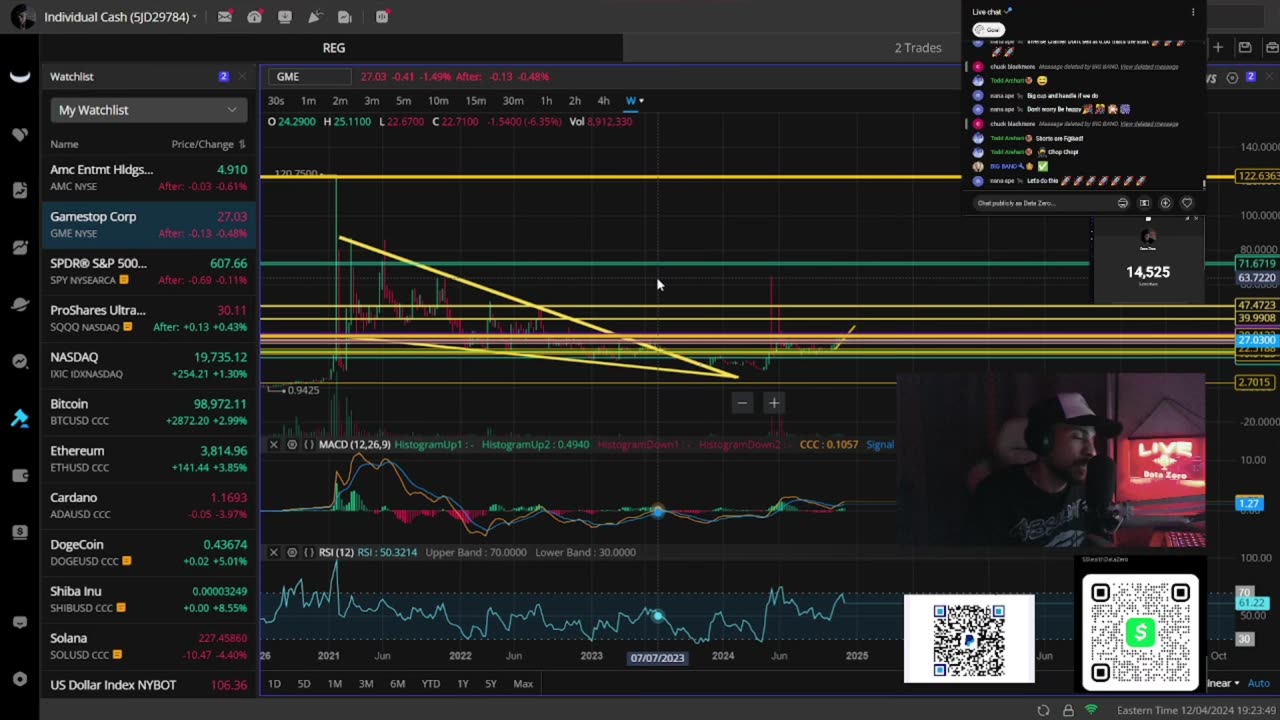Open RSI indicator settings gear
This screenshot has width=1280, height=720.
tap(292, 552)
